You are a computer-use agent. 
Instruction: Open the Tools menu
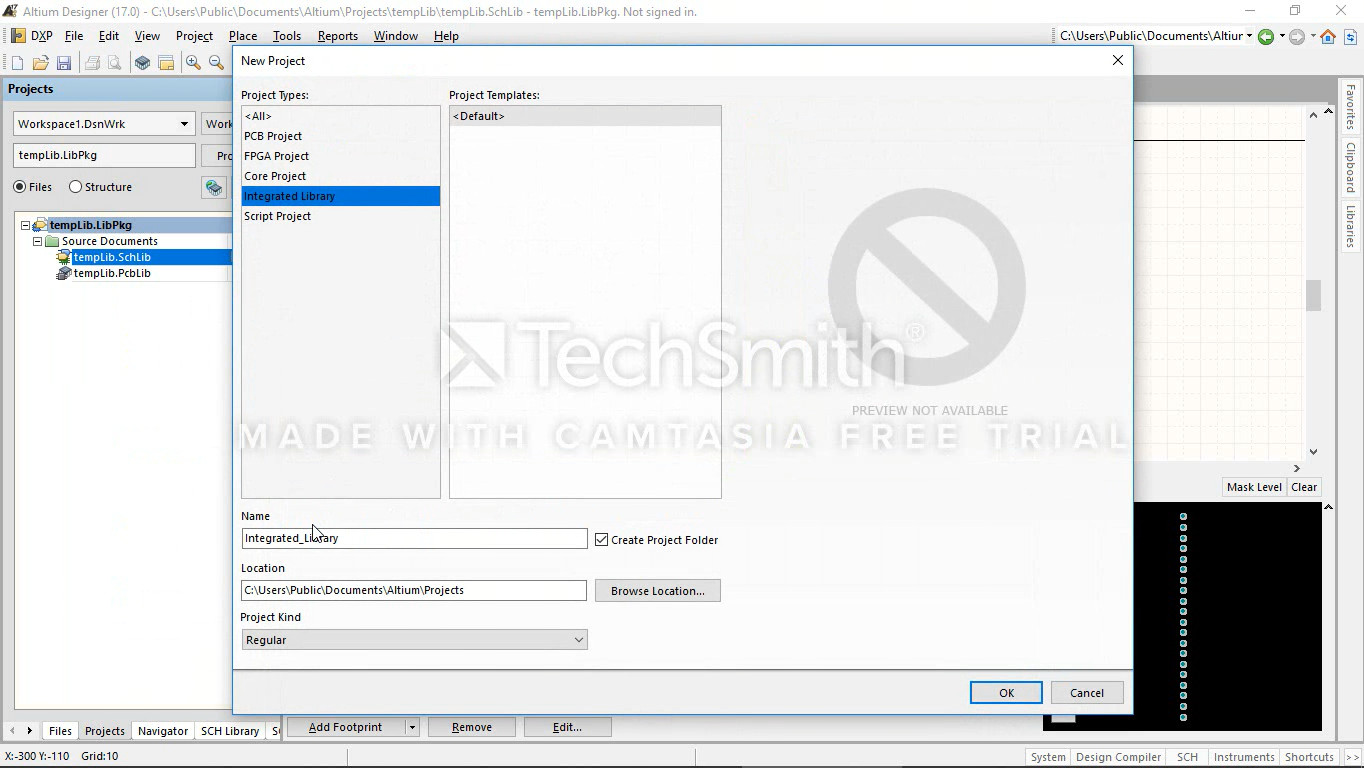286,36
